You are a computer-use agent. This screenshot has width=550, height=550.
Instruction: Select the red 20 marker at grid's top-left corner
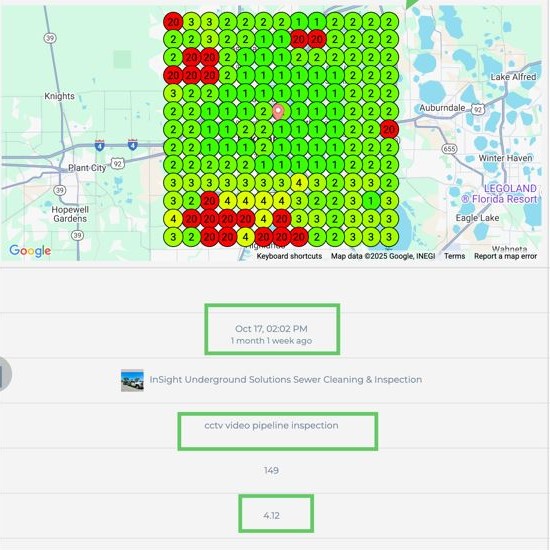pyautogui.click(x=173, y=22)
